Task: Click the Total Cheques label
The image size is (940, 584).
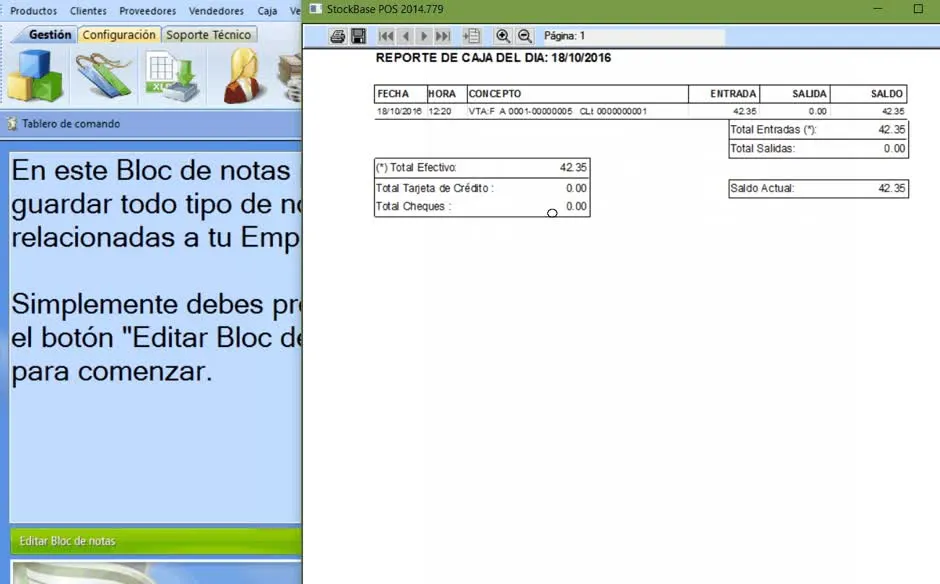Action: pos(413,206)
